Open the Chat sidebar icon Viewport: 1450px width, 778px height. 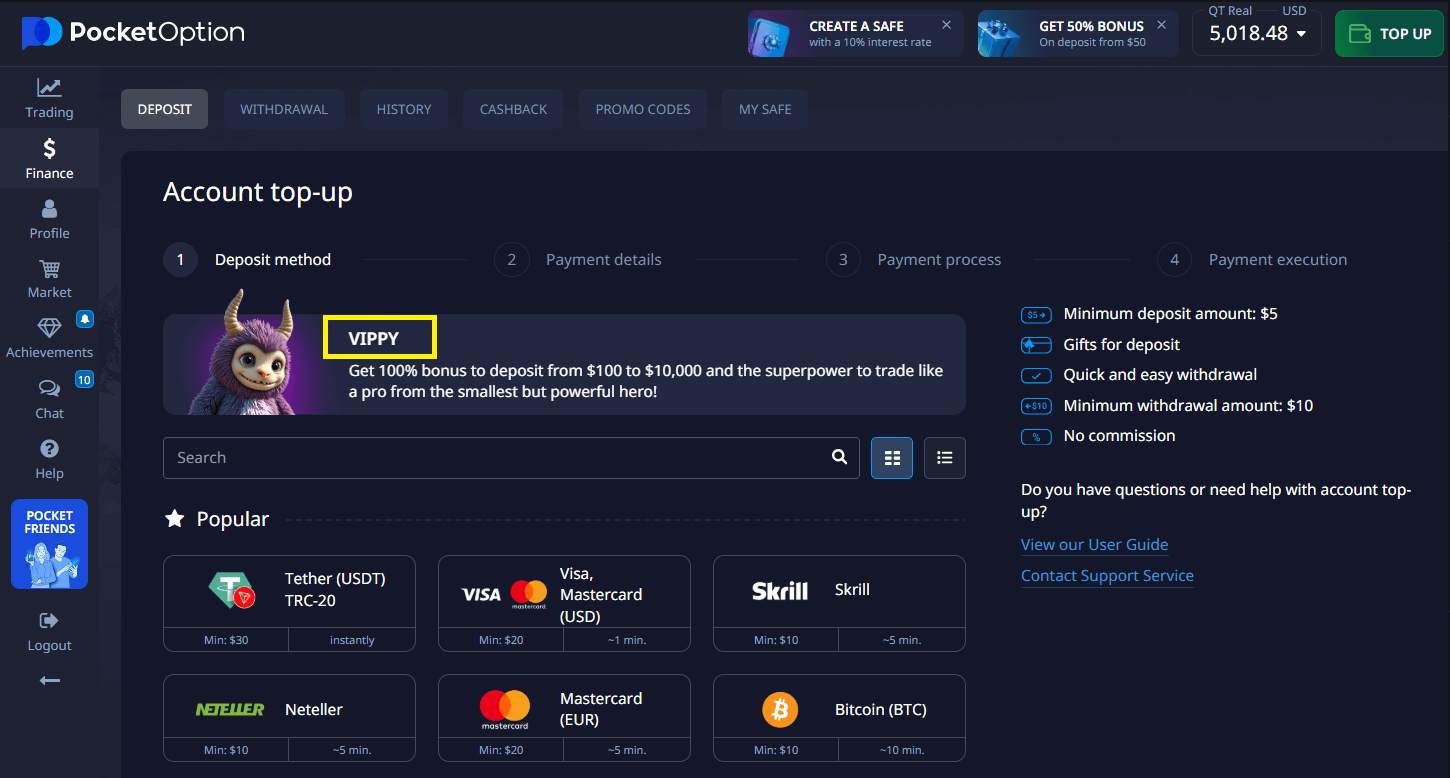[49, 389]
